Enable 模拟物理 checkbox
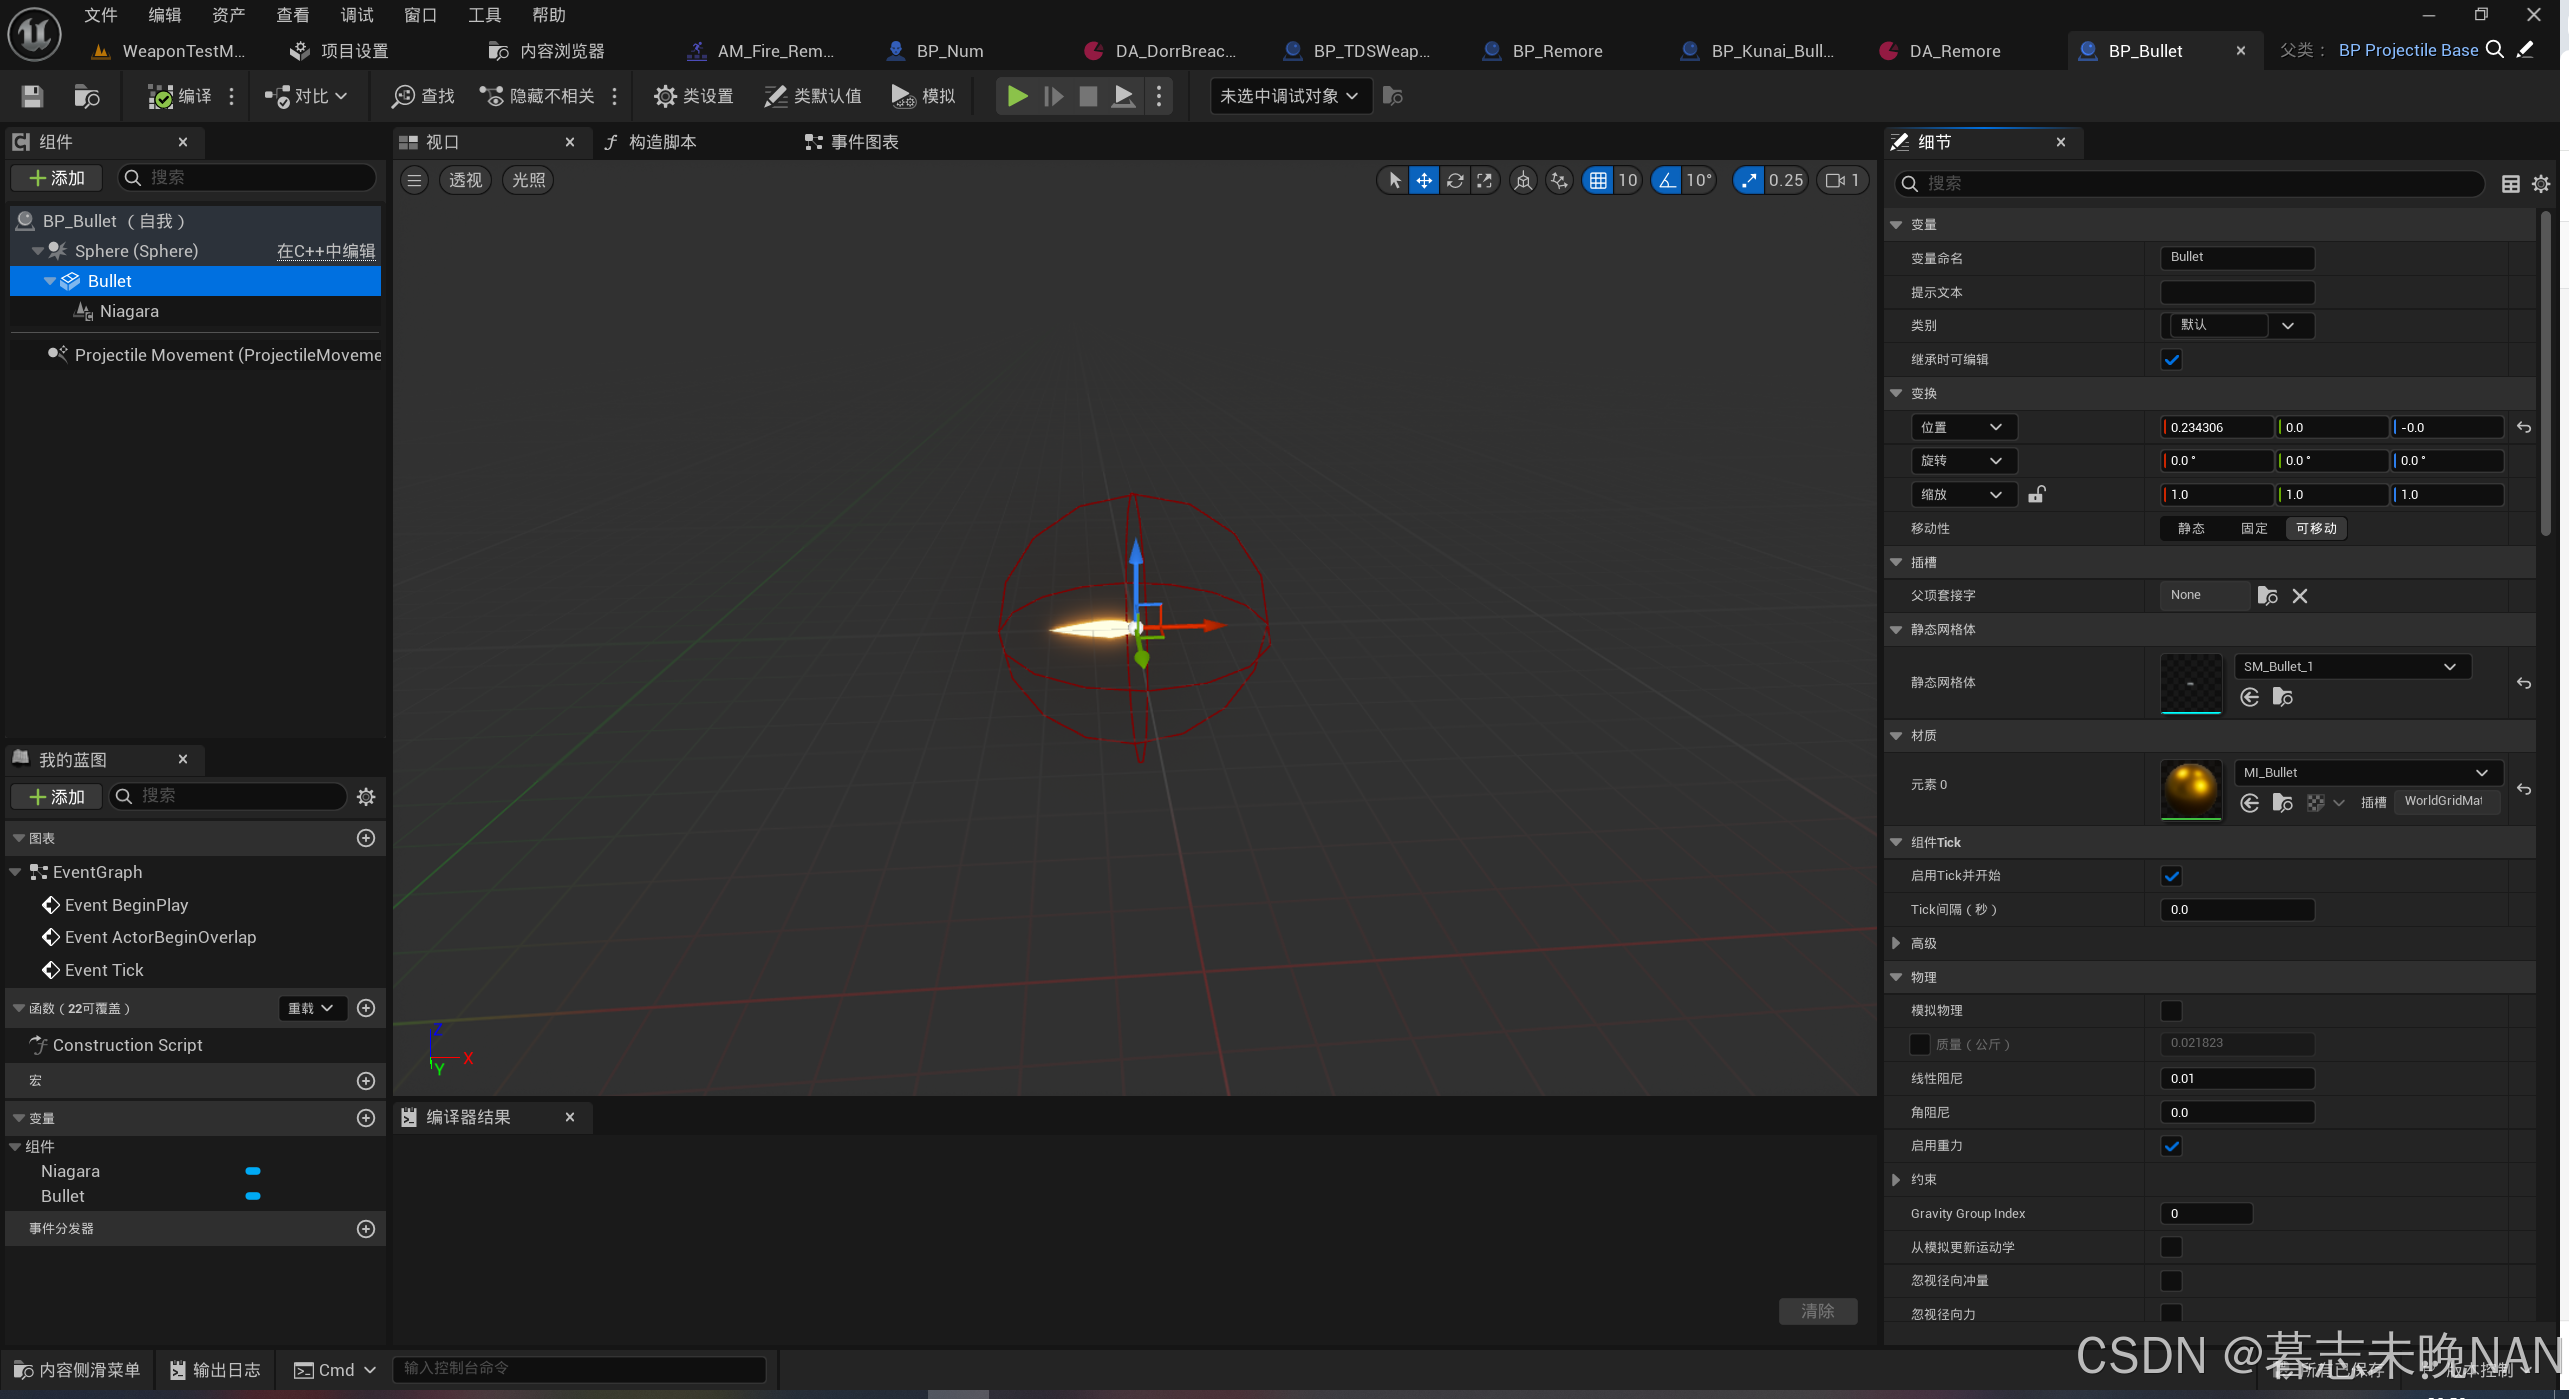 pos(2171,1011)
